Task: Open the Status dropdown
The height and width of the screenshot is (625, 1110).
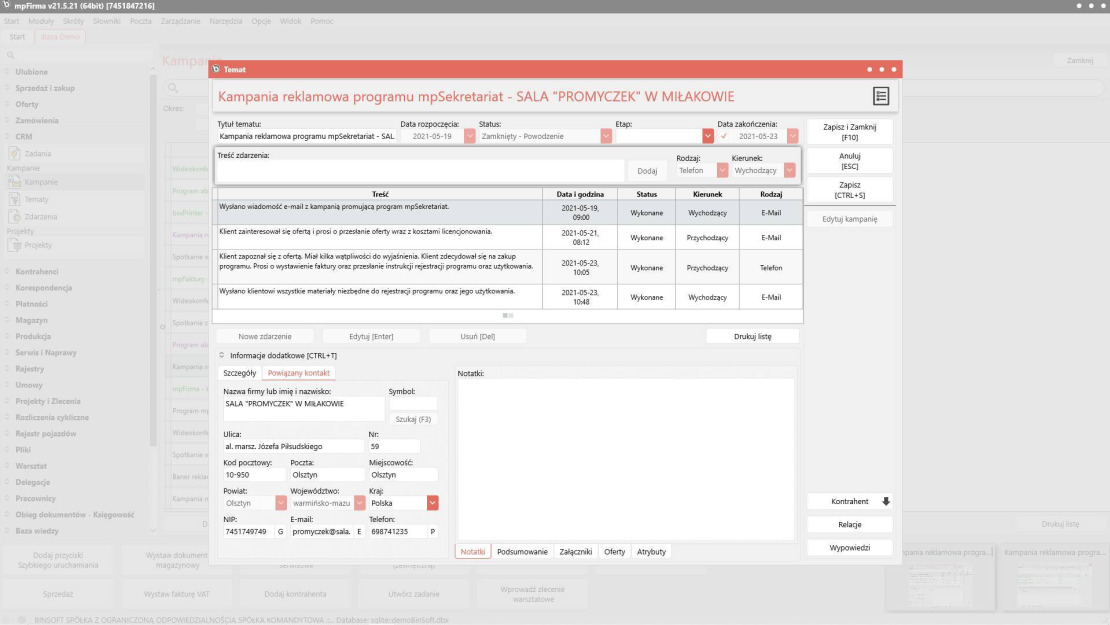Action: click(x=606, y=136)
